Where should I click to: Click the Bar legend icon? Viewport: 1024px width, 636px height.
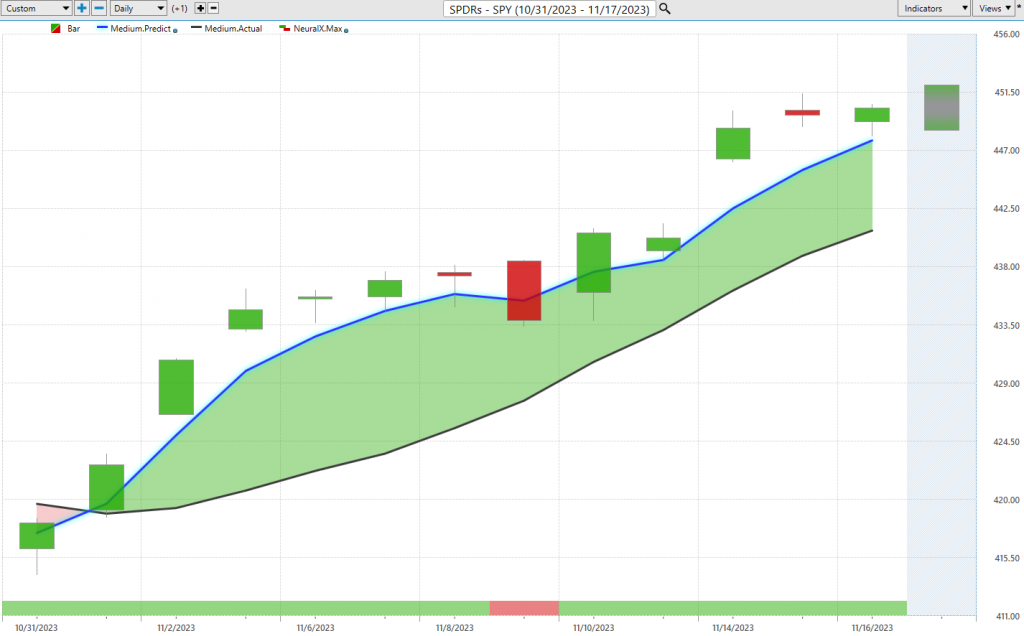[x=56, y=29]
